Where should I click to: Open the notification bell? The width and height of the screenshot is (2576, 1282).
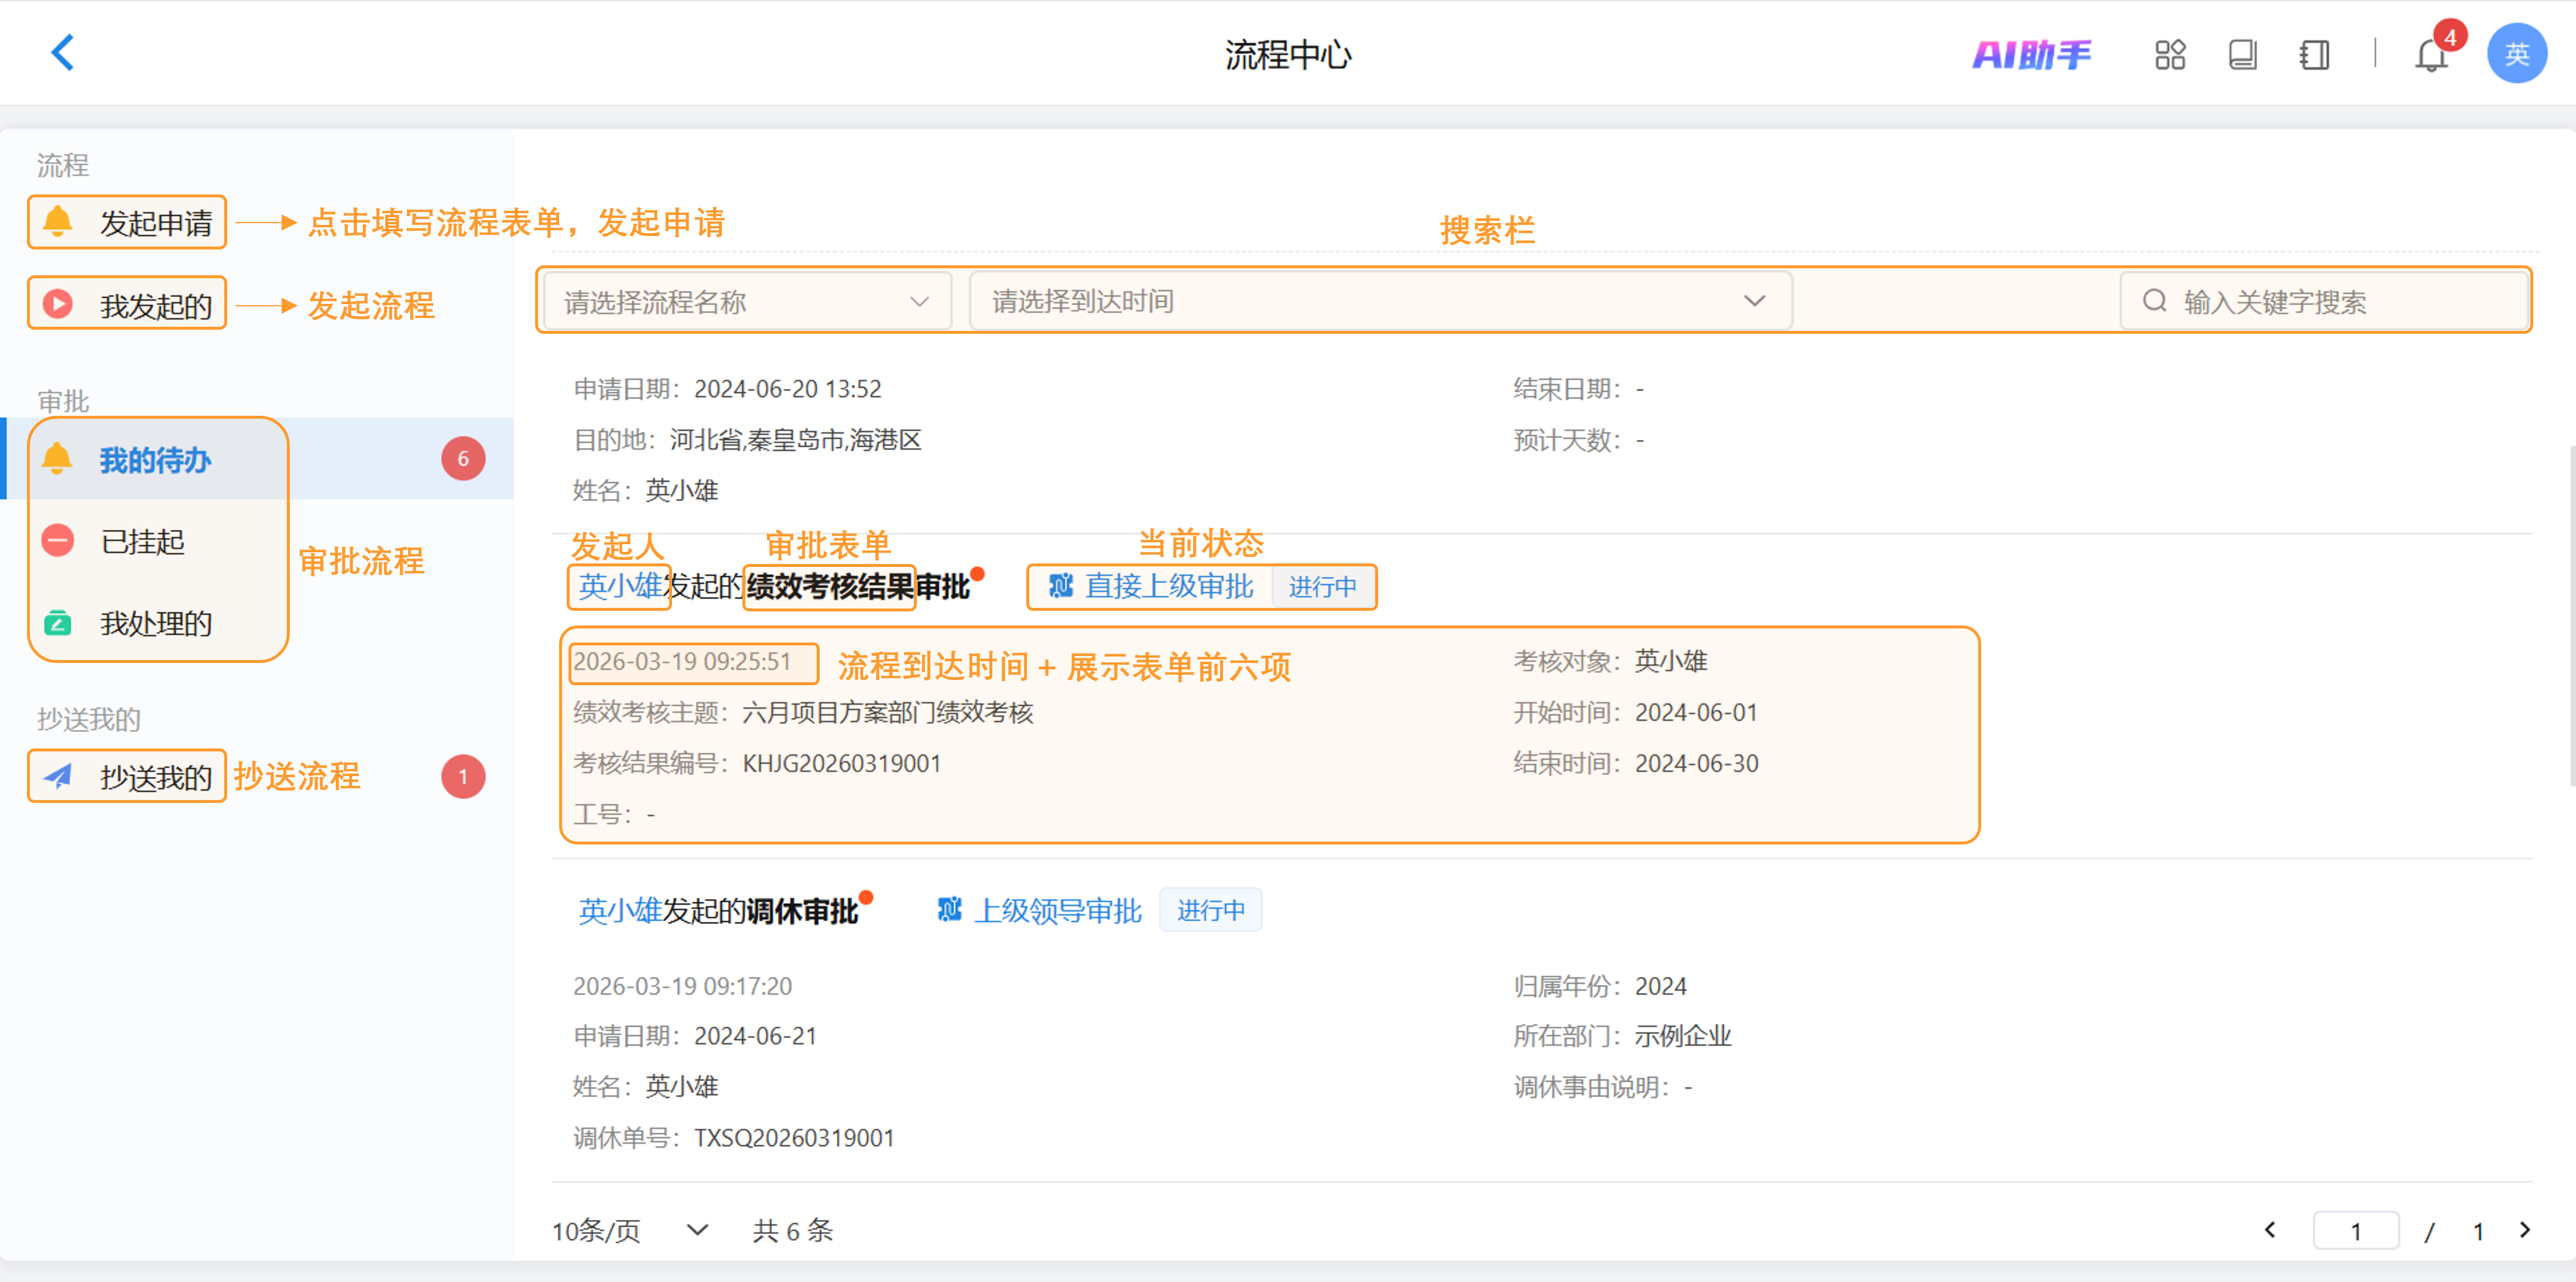2430,56
